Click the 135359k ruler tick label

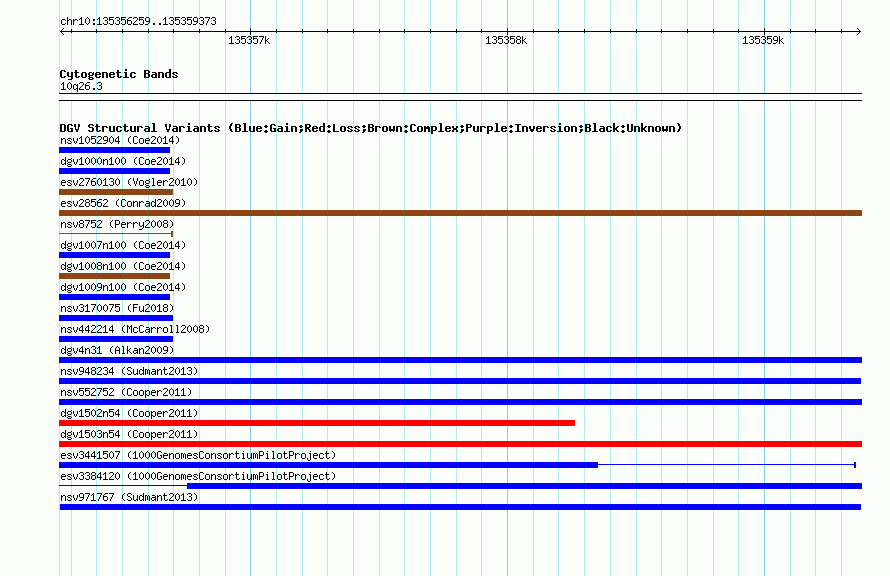click(763, 41)
